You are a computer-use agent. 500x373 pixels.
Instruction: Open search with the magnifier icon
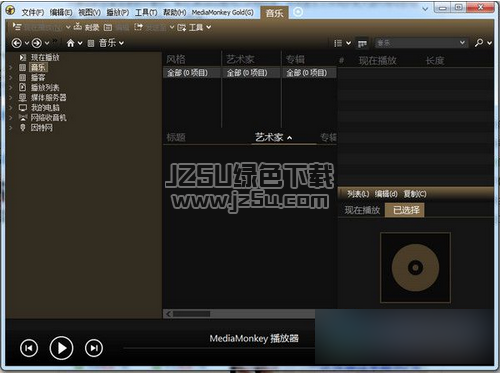coord(479,43)
